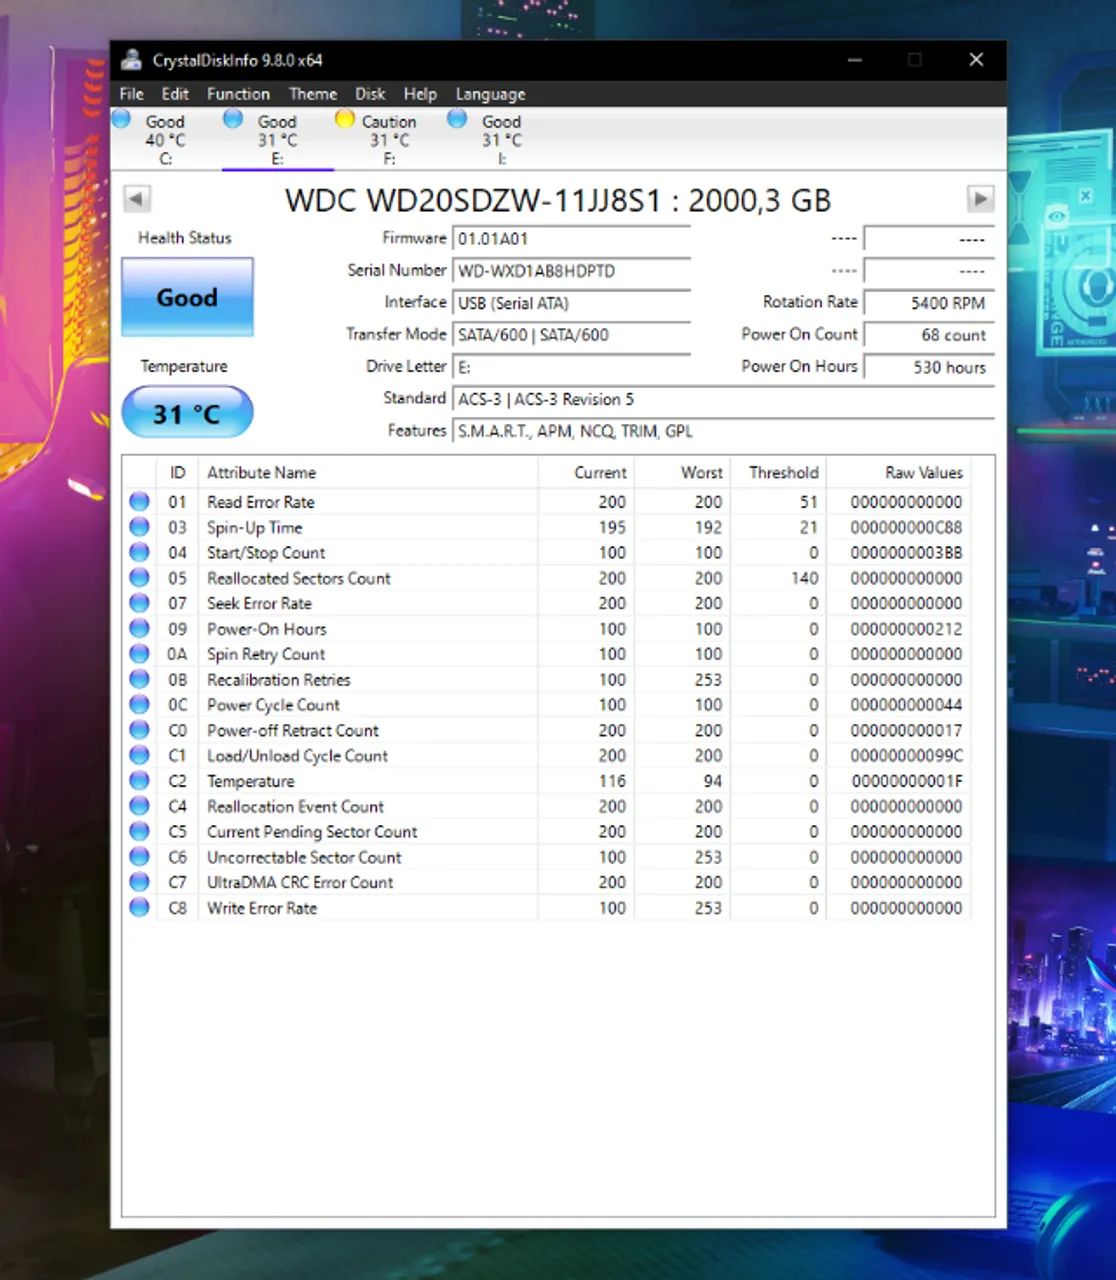Screen dimensions: 1116x1280
Task: Select the Load/Unload Cycle Count attribute name
Action: point(297,755)
